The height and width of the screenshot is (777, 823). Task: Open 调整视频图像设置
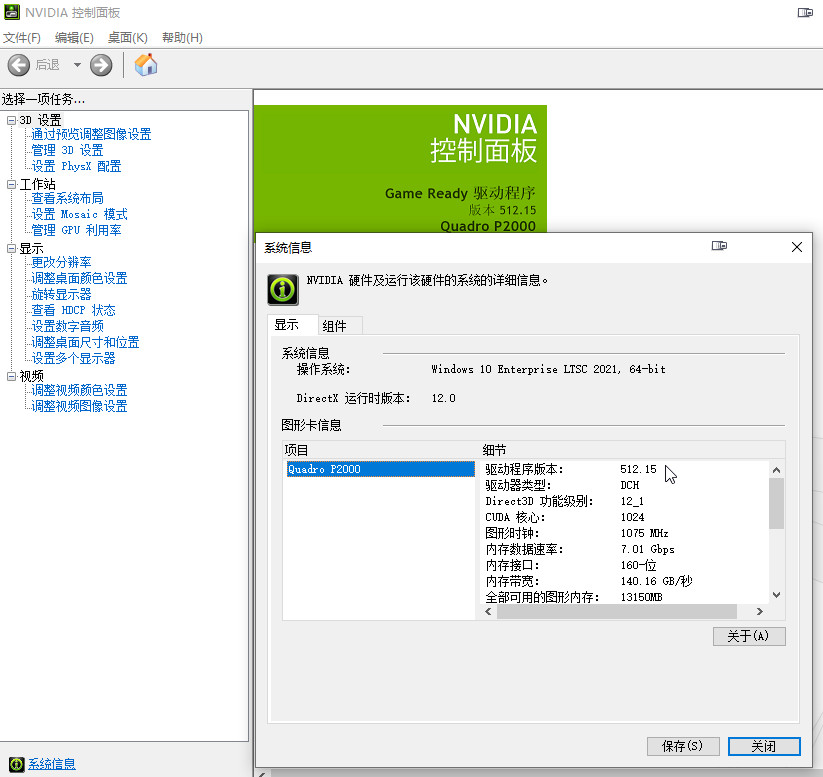79,406
